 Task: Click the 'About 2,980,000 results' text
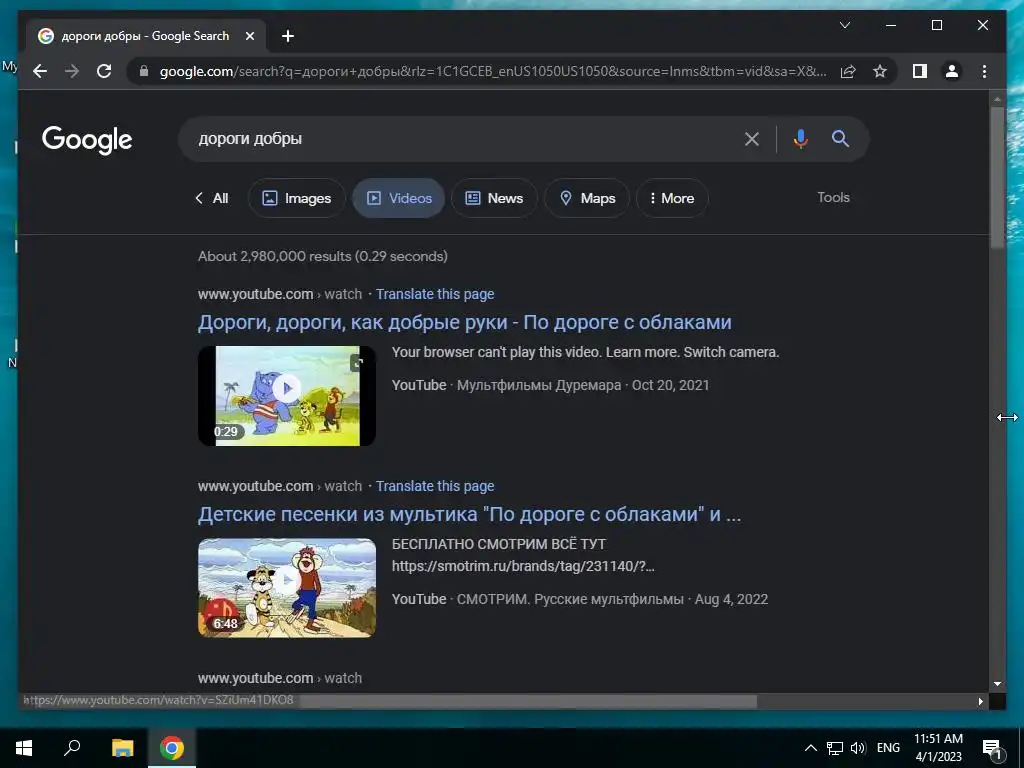pyautogui.click(x=323, y=256)
